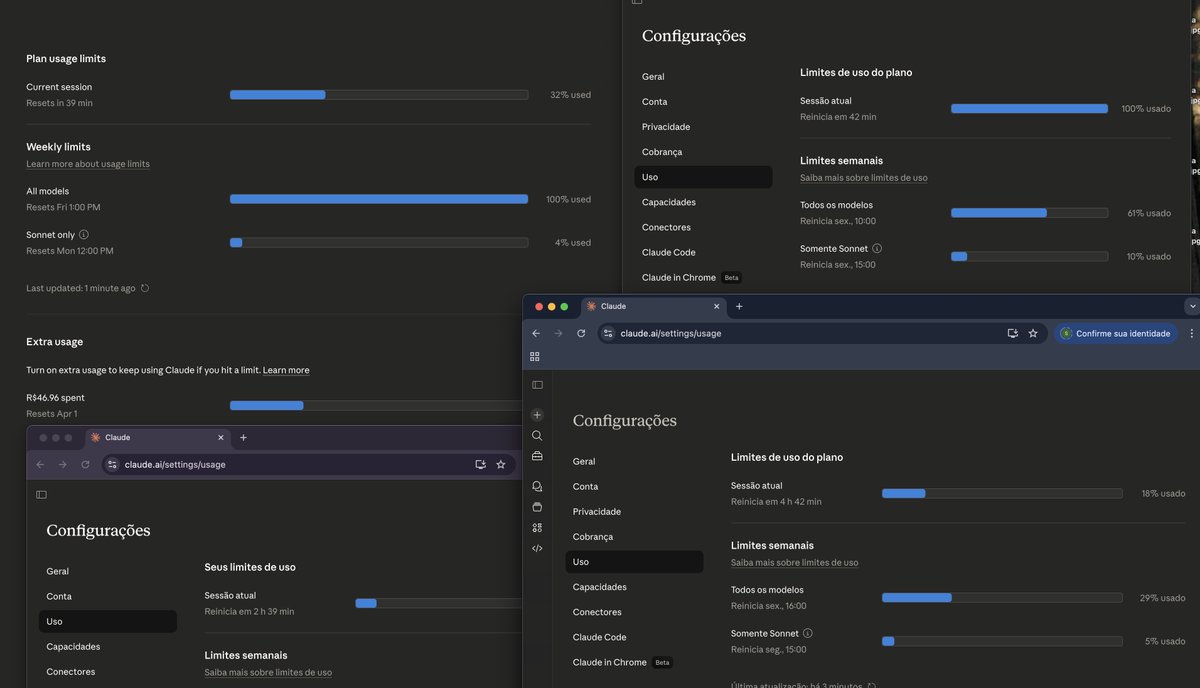
Task: Click Todos os modelos 29% usage bar
Action: coord(1002,598)
